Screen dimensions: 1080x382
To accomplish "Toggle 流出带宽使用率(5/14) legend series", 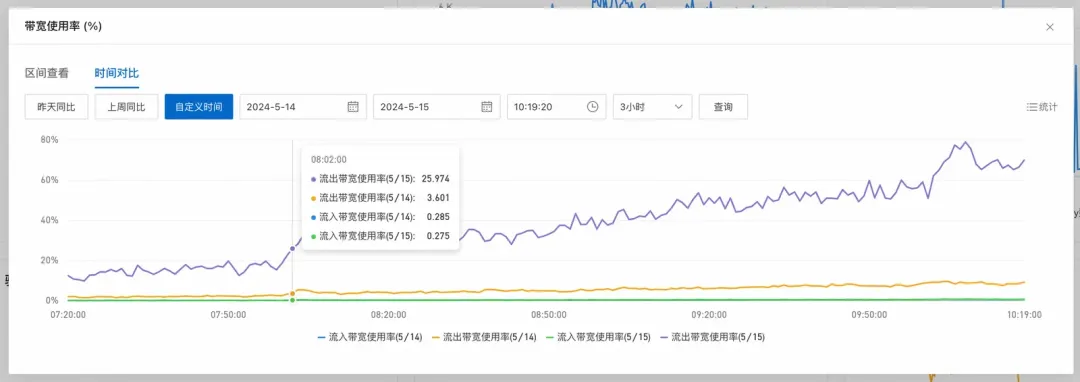I will [484, 337].
